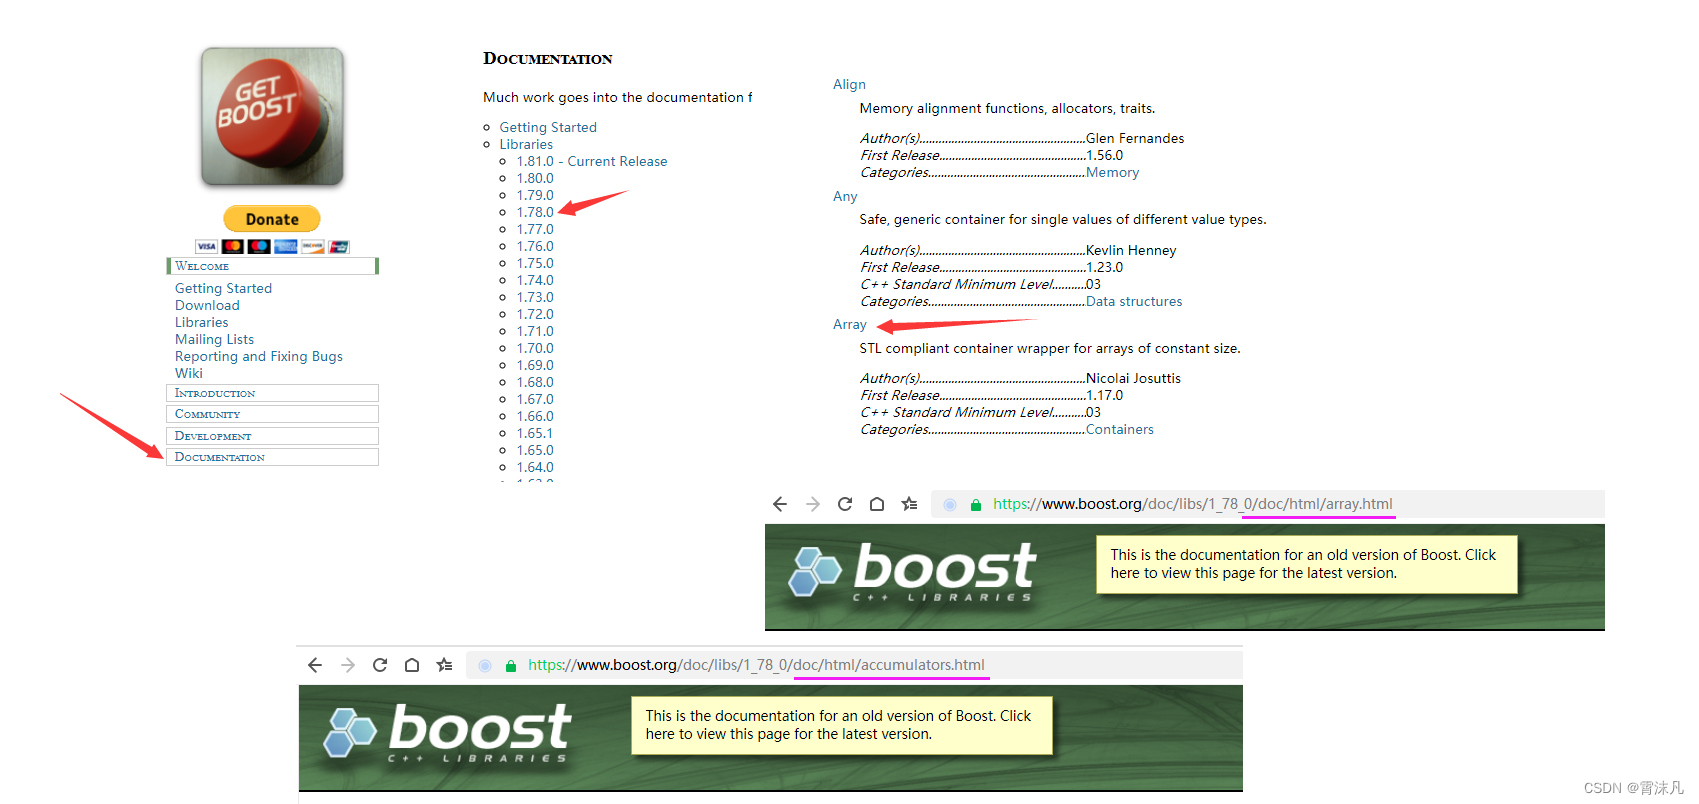Open the Community sidebar section
The height and width of the screenshot is (804, 1699).
tap(272, 414)
